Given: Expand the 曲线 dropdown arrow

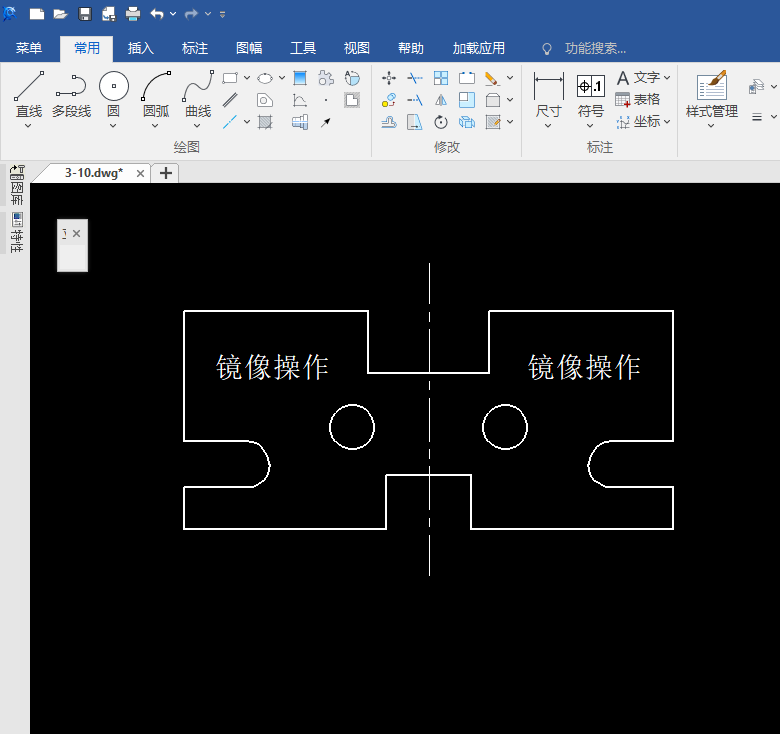Looking at the screenshot, I should pyautogui.click(x=197, y=126).
